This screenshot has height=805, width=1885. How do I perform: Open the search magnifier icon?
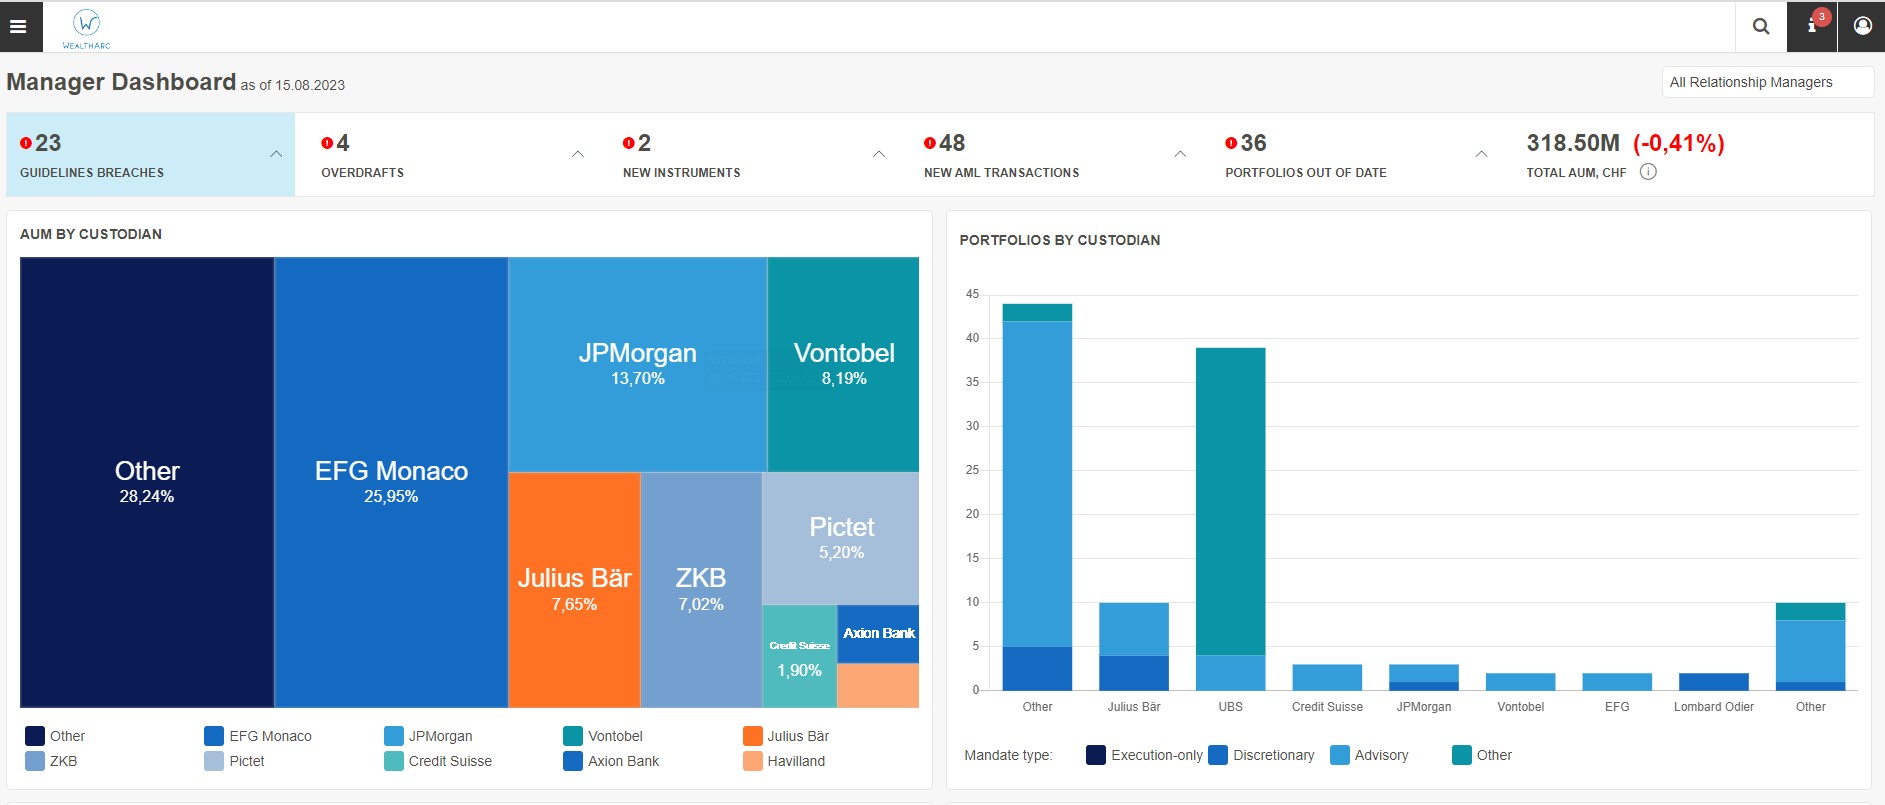(x=1761, y=27)
